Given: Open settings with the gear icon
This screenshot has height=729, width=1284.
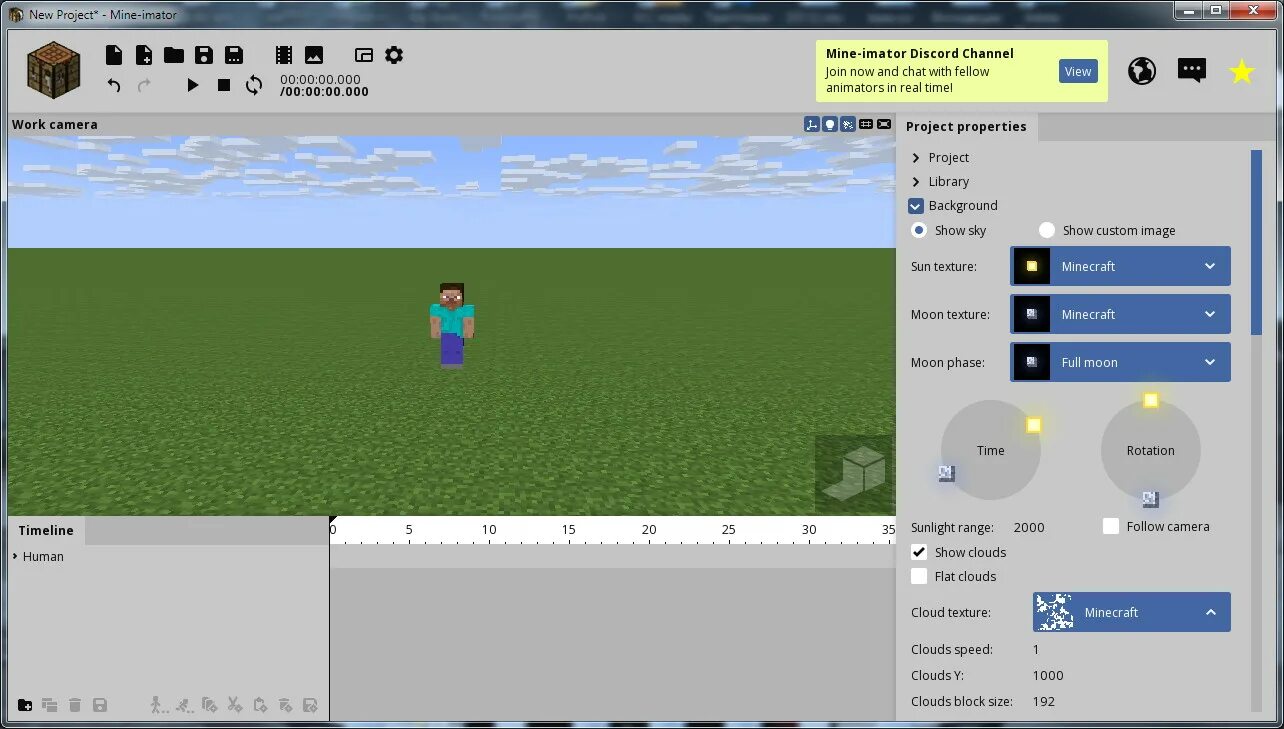Looking at the screenshot, I should click(394, 55).
